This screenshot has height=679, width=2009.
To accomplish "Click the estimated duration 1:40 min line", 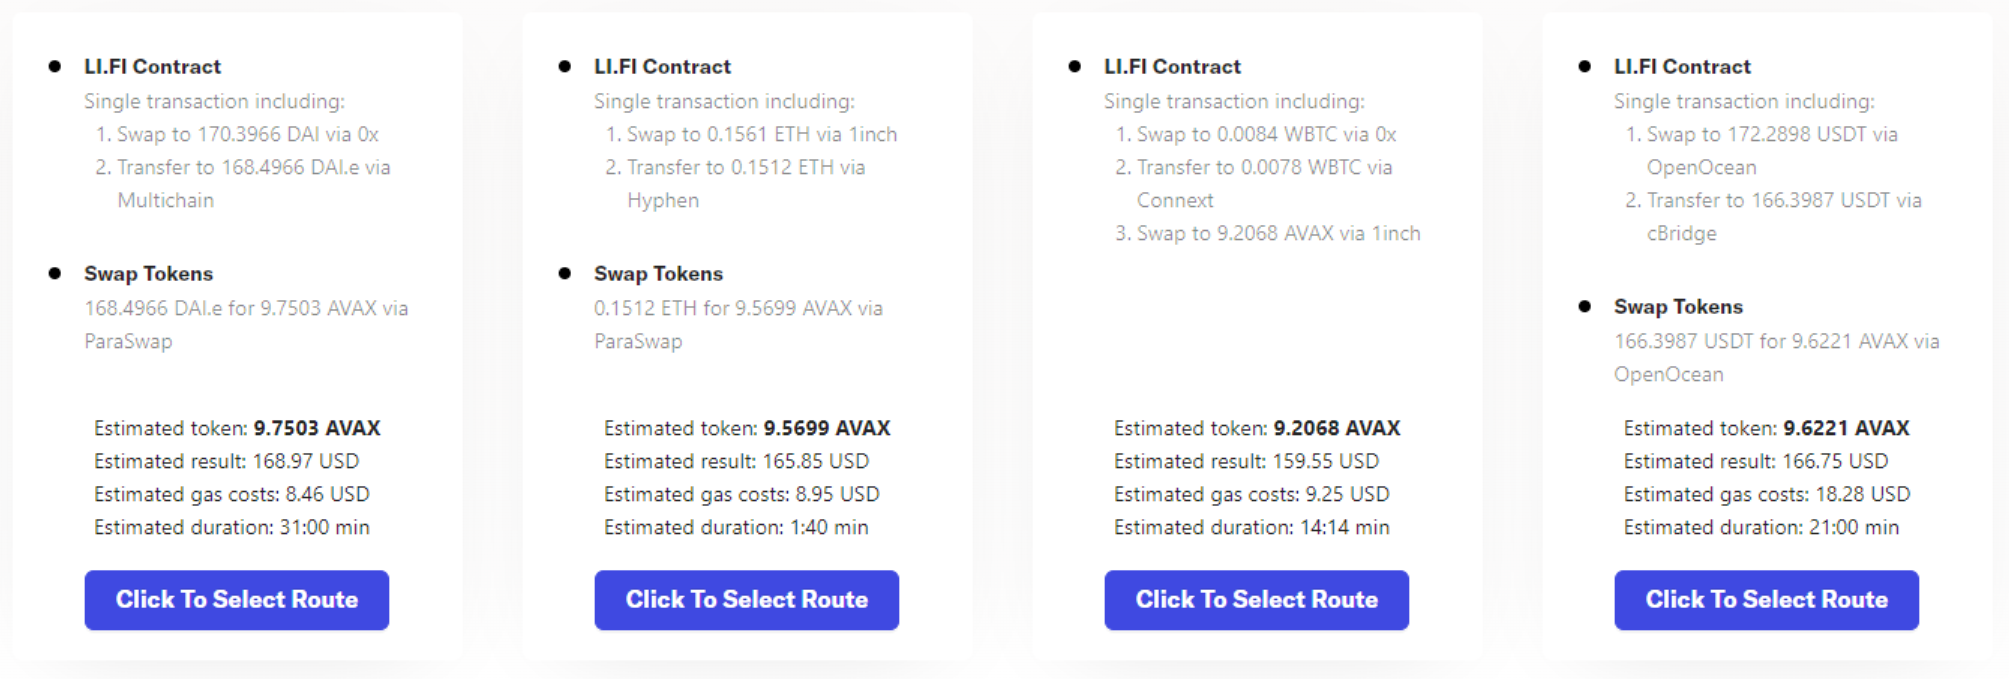I will (x=736, y=527).
